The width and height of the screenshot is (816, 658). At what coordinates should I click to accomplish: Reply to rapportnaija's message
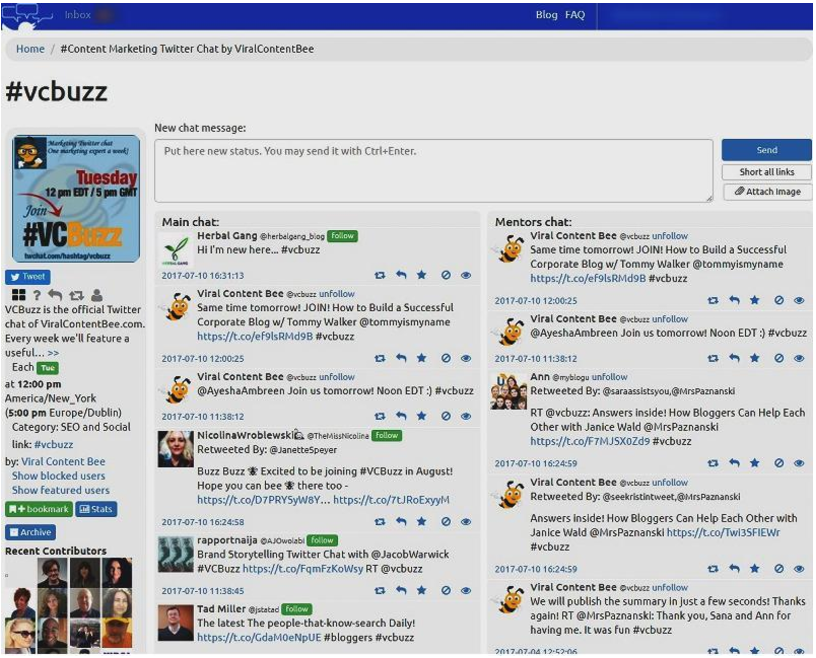pyautogui.click(x=401, y=590)
